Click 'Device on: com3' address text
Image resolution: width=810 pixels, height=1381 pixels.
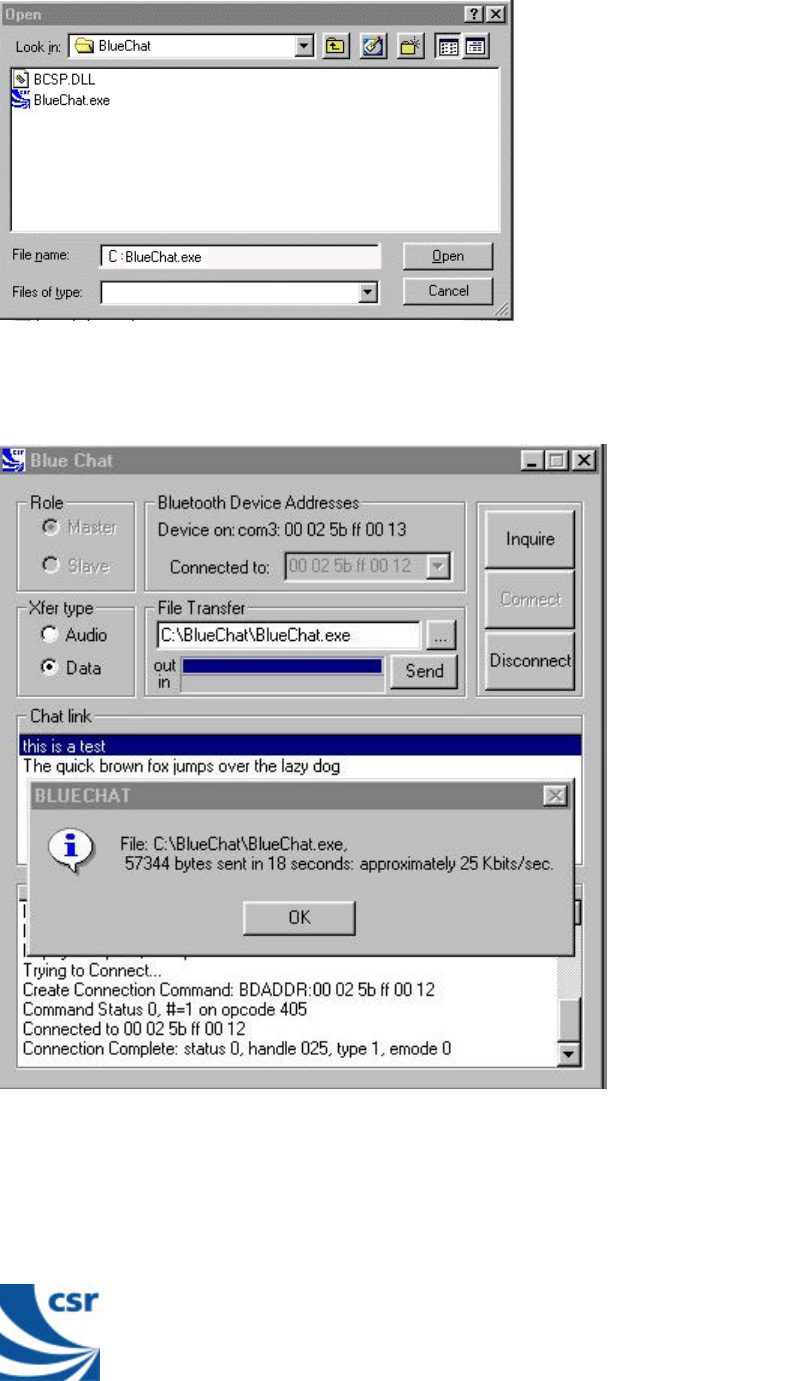point(283,529)
